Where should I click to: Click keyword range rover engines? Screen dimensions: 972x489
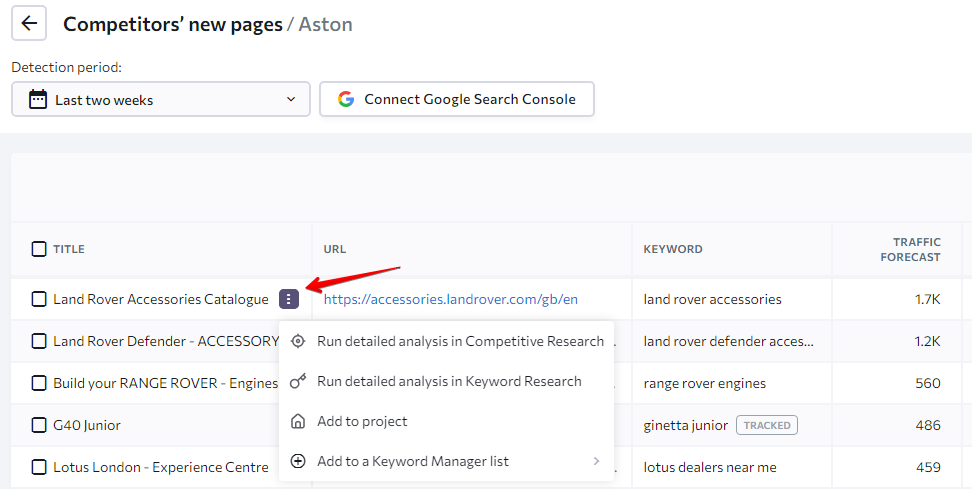pos(704,384)
